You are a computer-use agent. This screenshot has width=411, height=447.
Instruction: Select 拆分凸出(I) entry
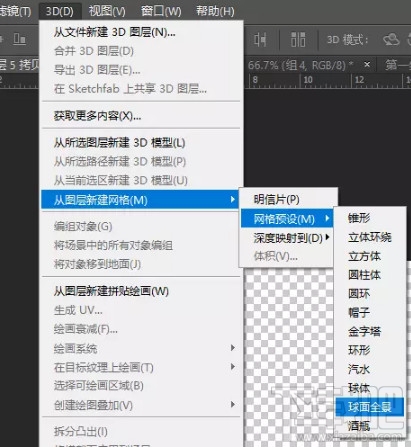point(141,432)
